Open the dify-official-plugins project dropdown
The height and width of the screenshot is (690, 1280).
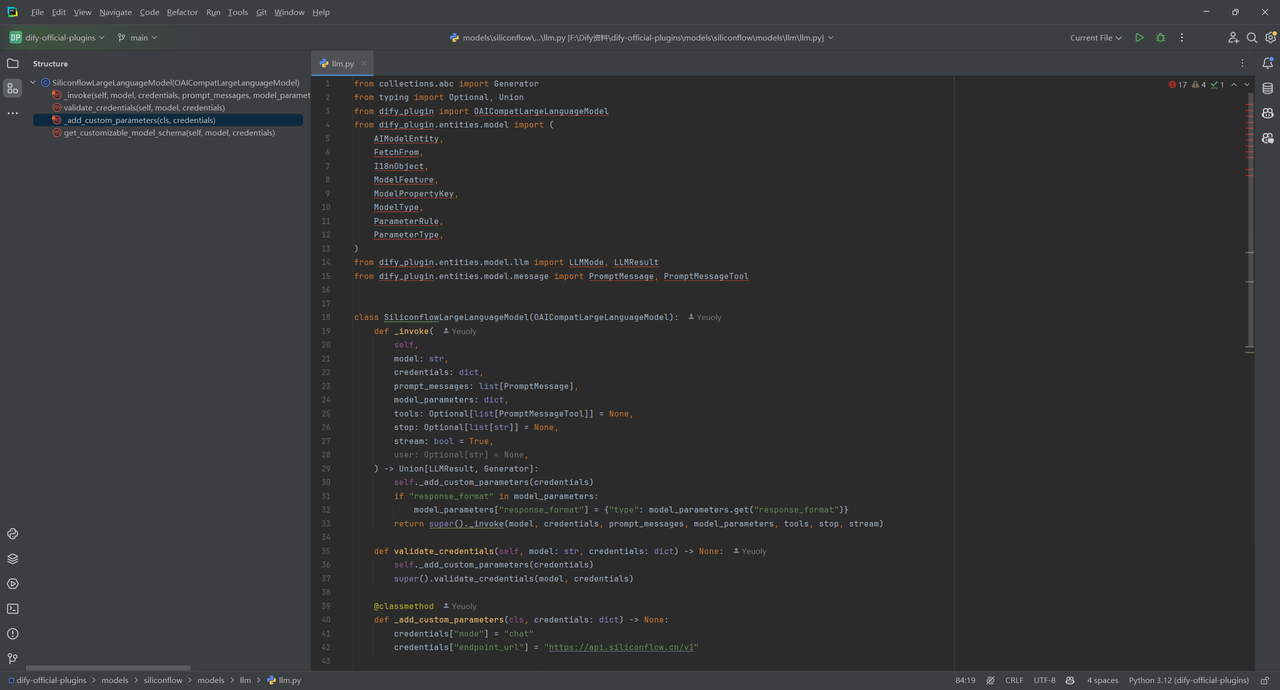(x=57, y=38)
